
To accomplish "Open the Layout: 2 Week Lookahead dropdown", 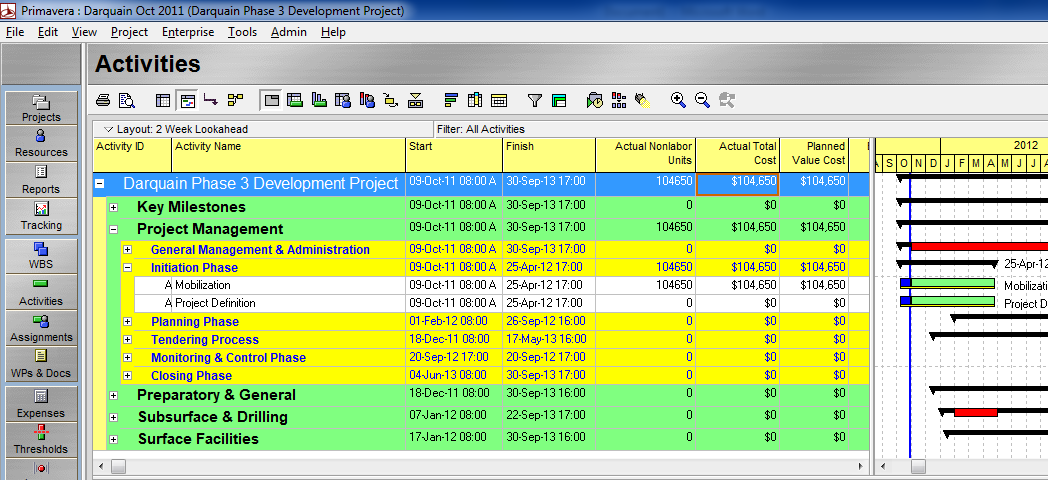I will click(x=265, y=129).
